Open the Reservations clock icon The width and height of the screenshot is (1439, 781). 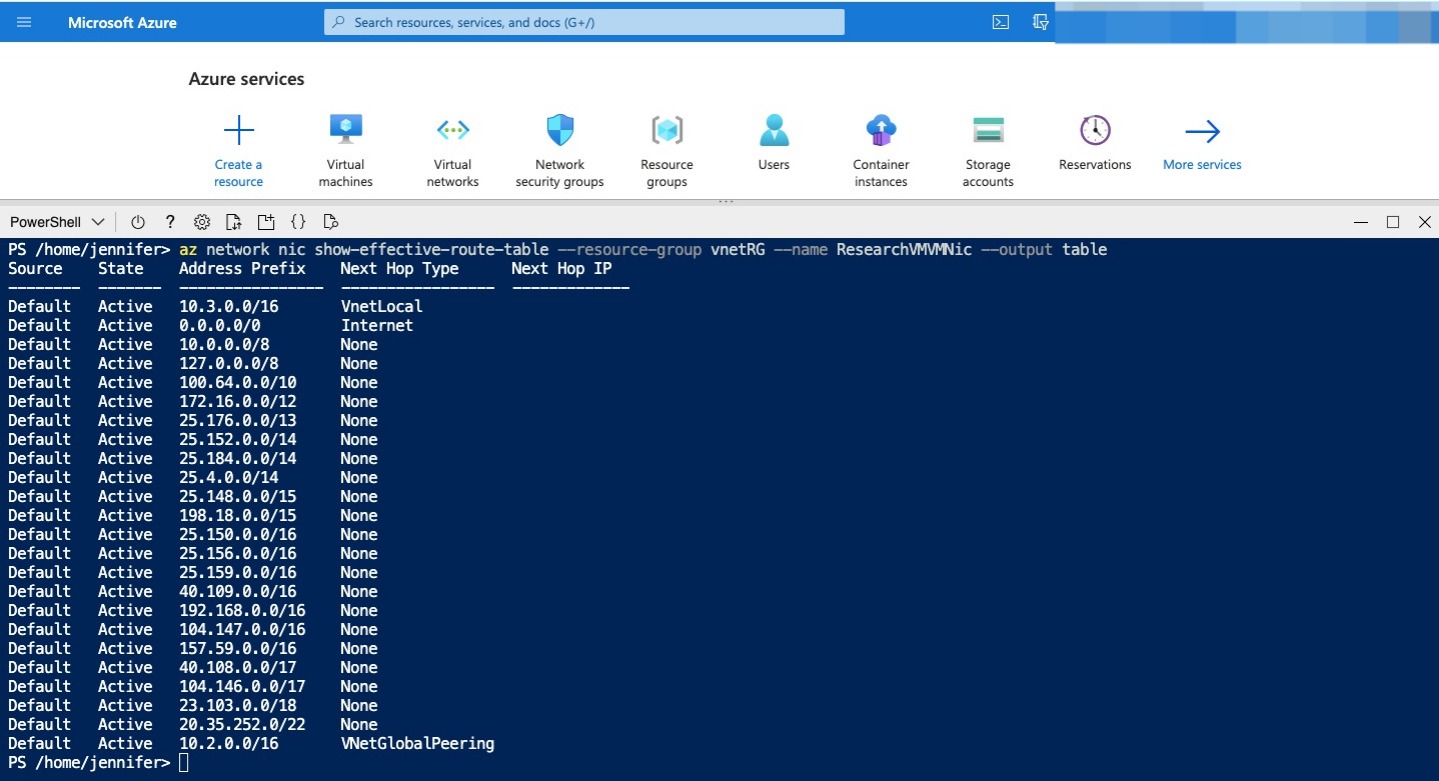click(x=1095, y=130)
